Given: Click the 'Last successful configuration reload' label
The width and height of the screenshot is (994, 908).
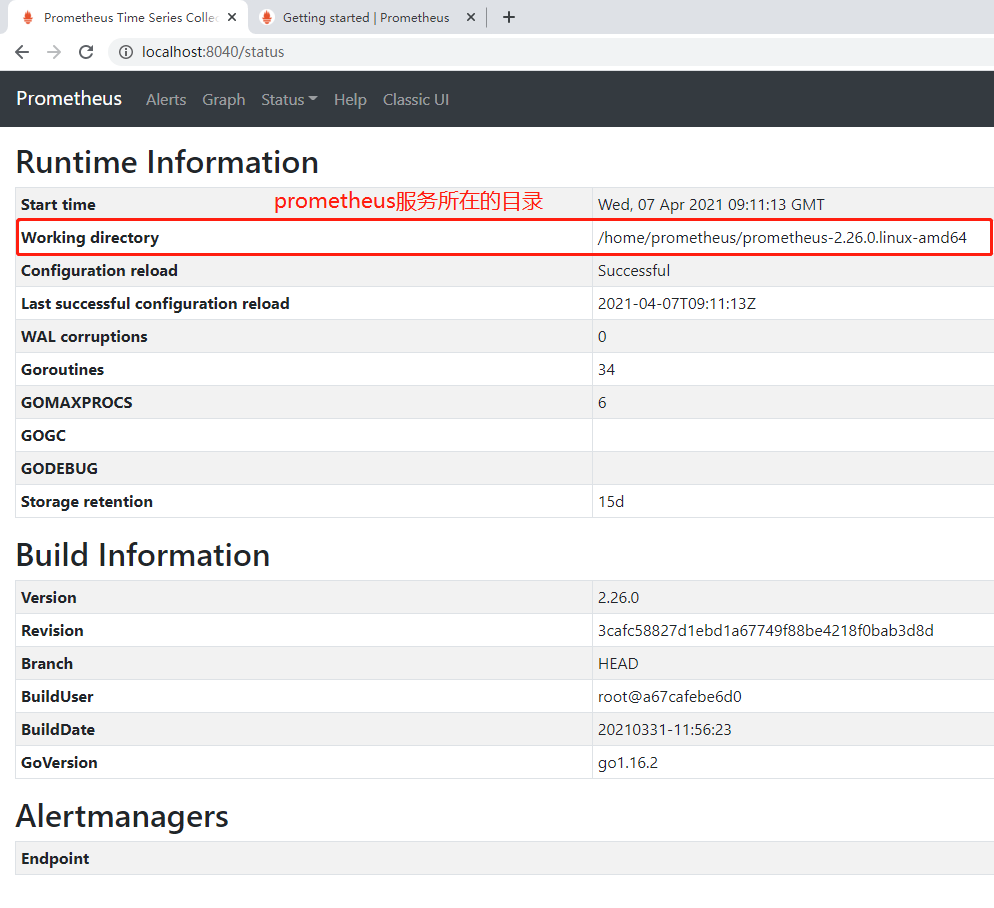Looking at the screenshot, I should 155,304.
